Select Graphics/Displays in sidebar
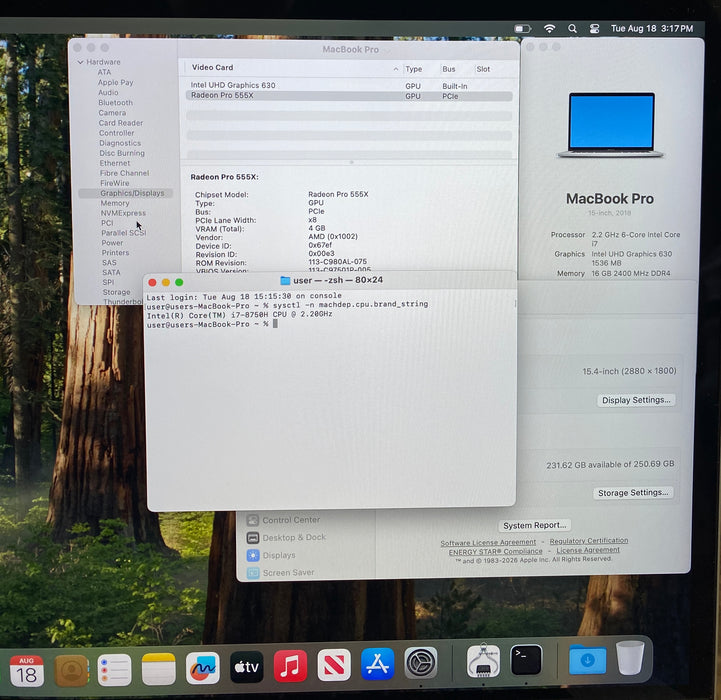The width and height of the screenshot is (721, 700). [126, 193]
